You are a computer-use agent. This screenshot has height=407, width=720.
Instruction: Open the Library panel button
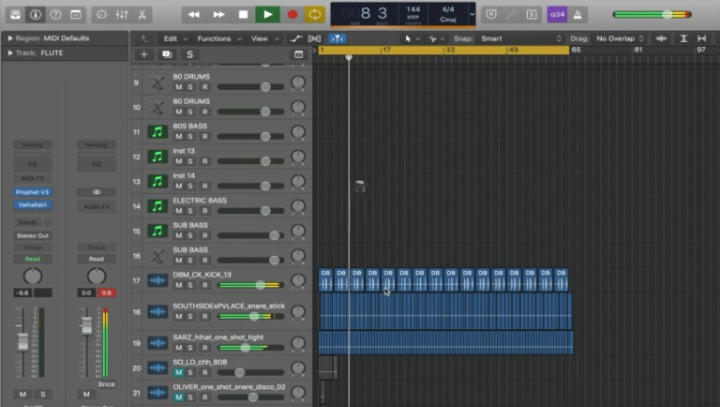tap(15, 15)
